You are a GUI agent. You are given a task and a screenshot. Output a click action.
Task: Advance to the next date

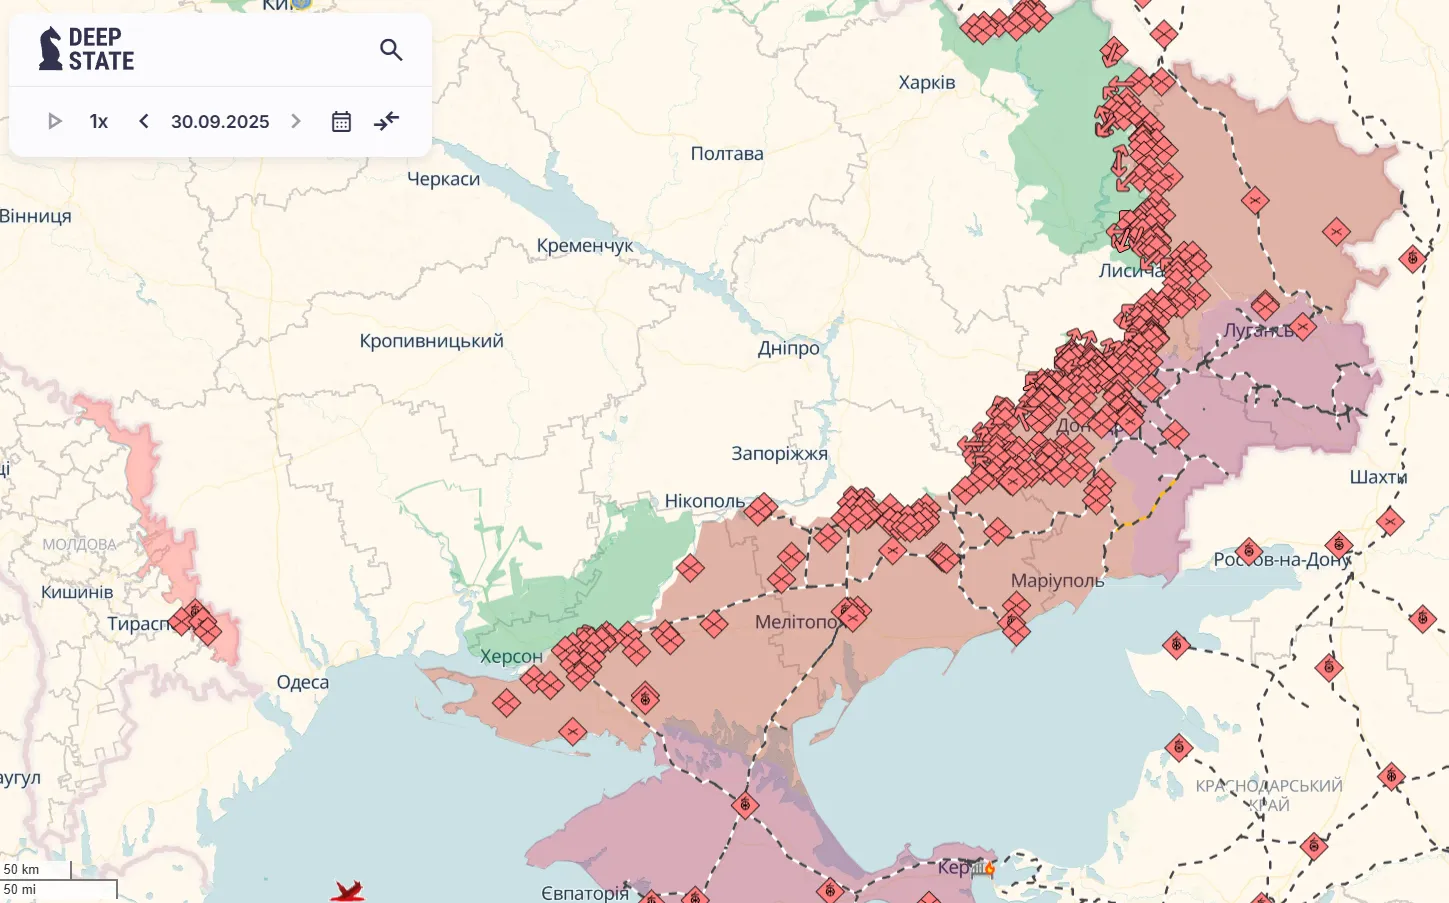tap(296, 122)
